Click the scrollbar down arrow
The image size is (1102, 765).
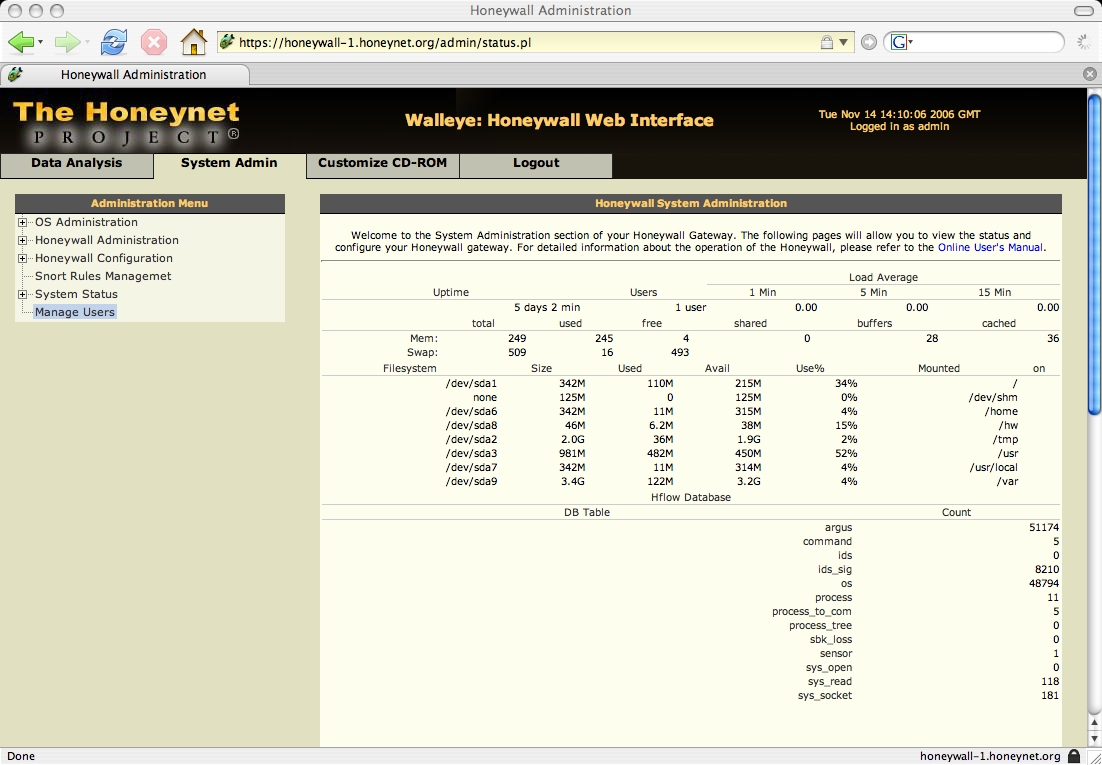1095,738
